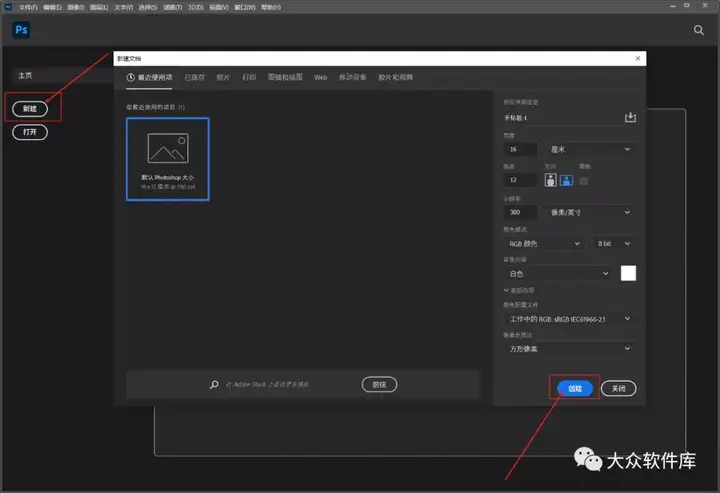
Task: Open the 方形像素 pixel aspect ratio dropdown
Action: (x=569, y=349)
